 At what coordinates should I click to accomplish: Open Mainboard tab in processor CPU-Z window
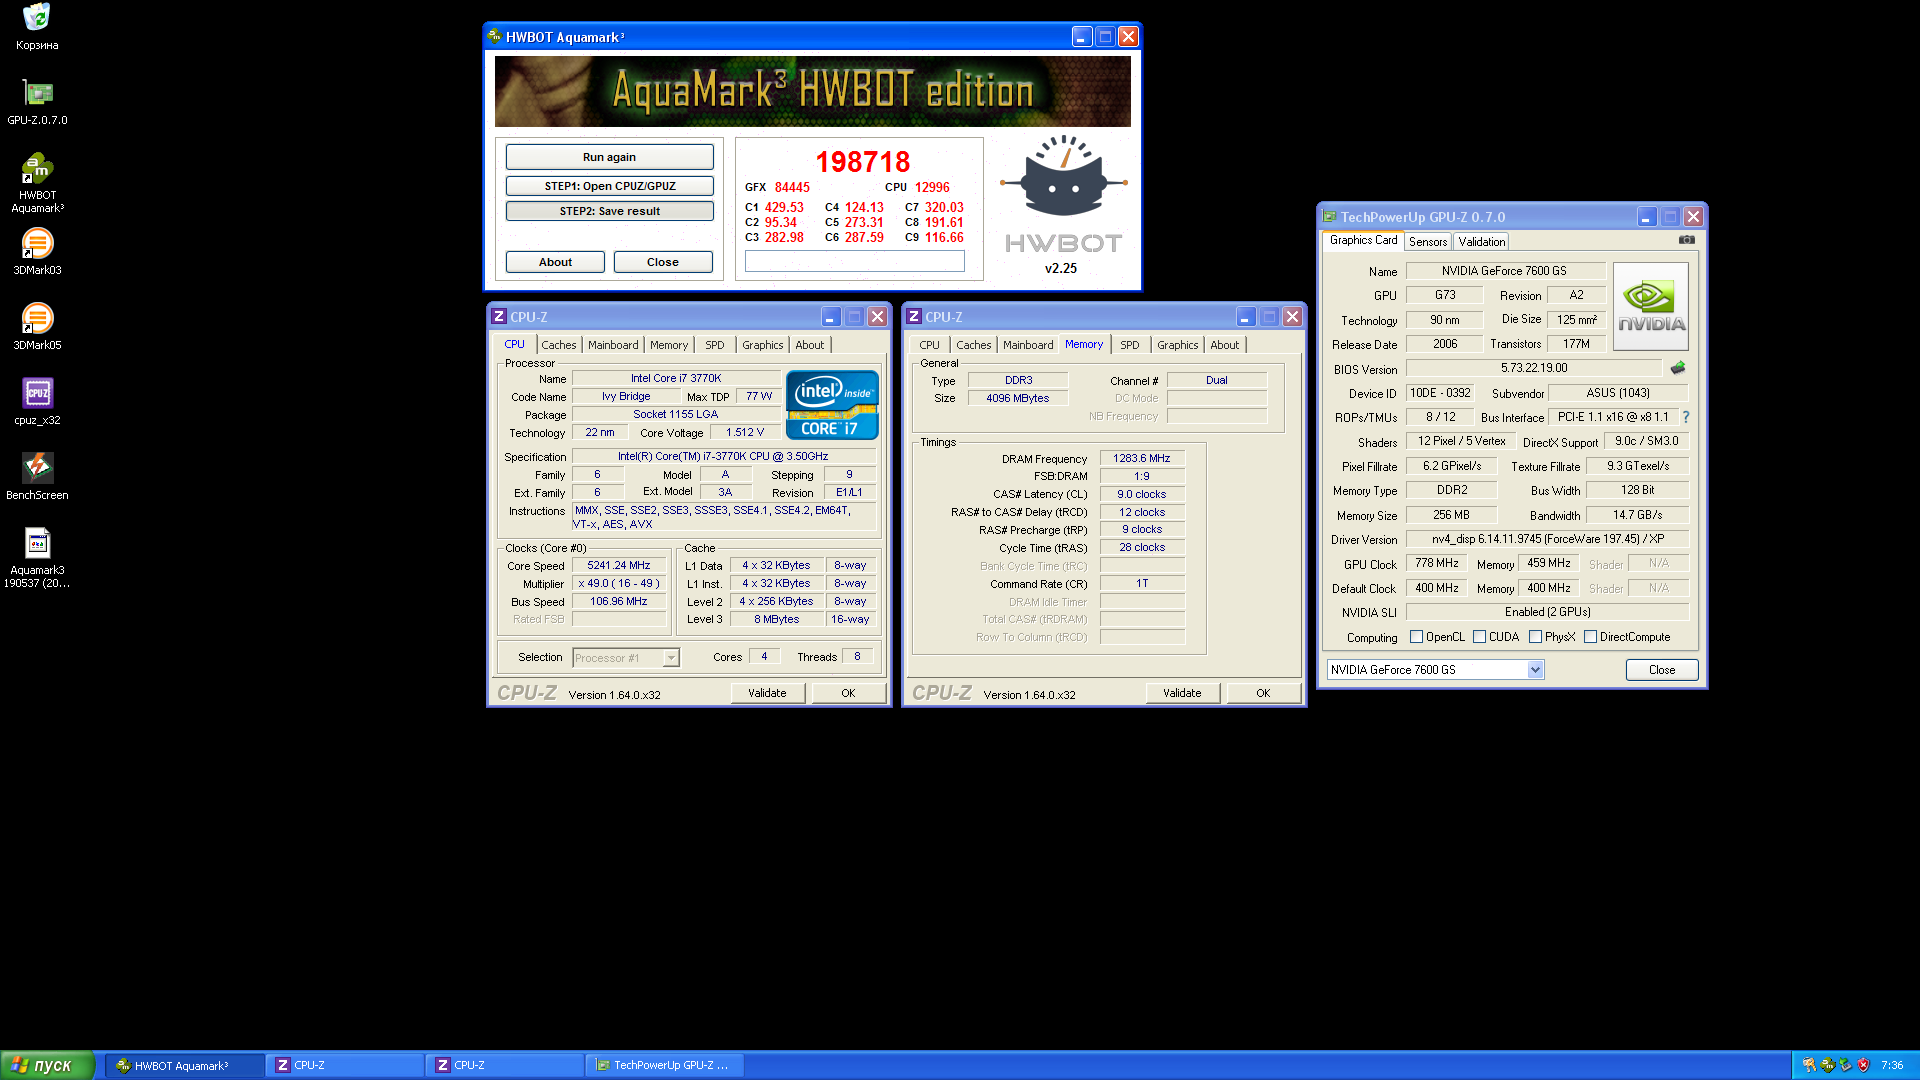coord(613,345)
